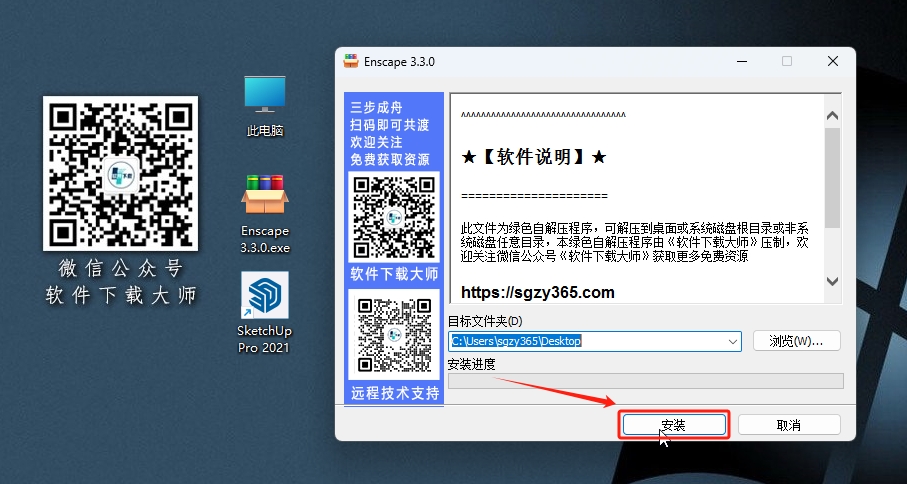
Task: Click the 安装进度 progress bar
Action: point(646,381)
